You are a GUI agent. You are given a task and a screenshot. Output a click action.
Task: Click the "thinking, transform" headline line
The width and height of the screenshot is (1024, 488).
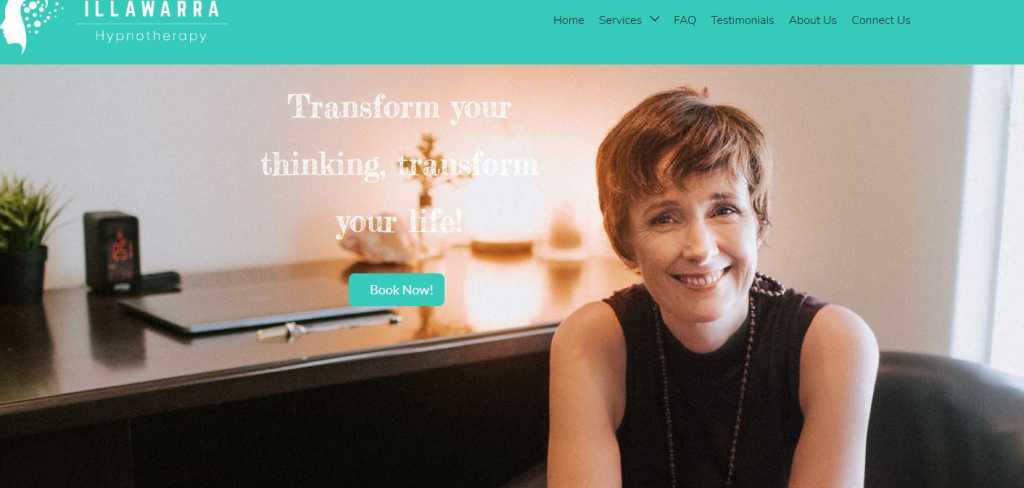point(399,165)
